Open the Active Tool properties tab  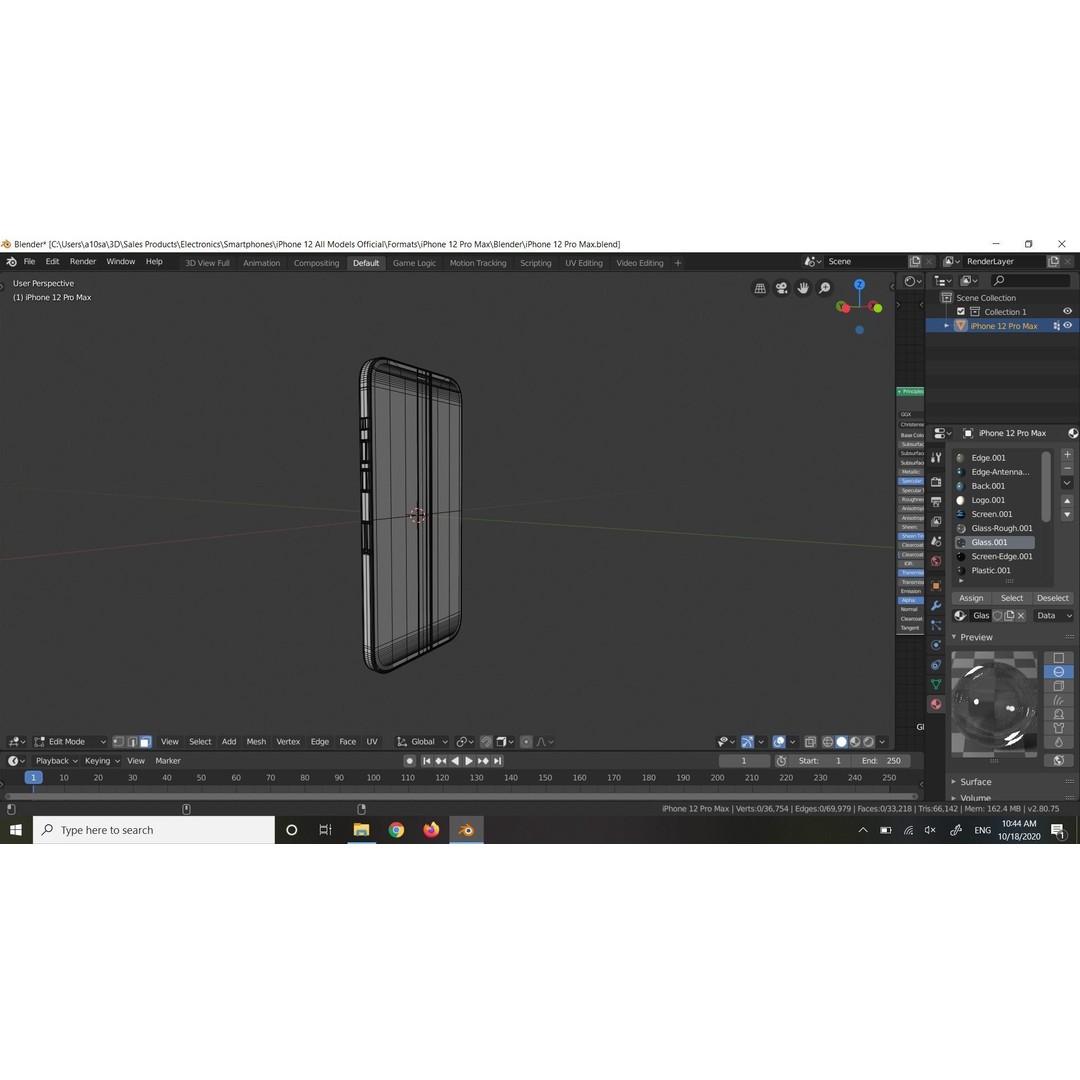coord(935,458)
